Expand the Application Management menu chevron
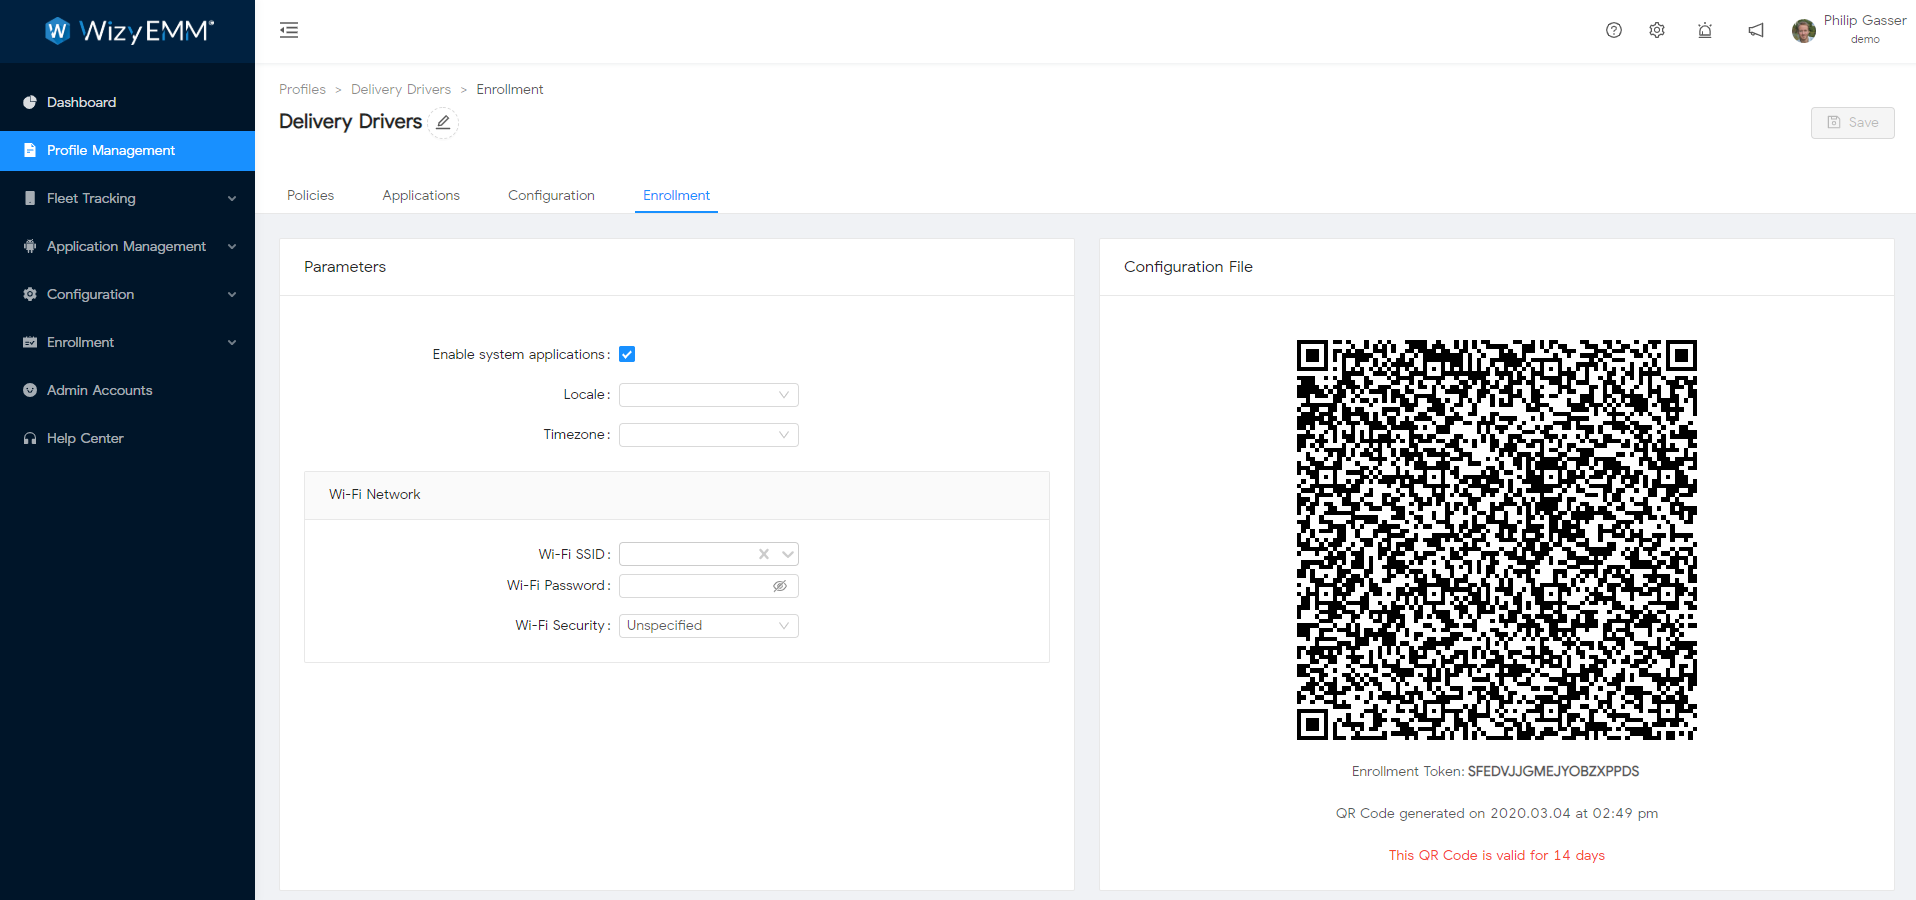Image resolution: width=1916 pixels, height=900 pixels. (x=232, y=246)
